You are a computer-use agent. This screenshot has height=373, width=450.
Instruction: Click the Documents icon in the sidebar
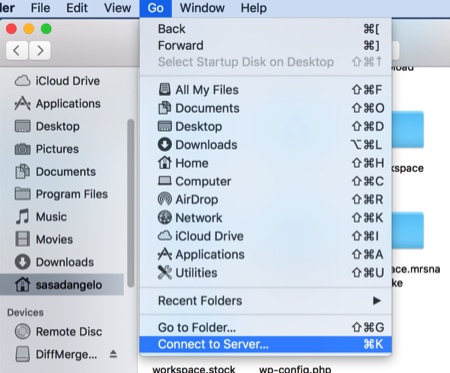pyautogui.click(x=22, y=172)
